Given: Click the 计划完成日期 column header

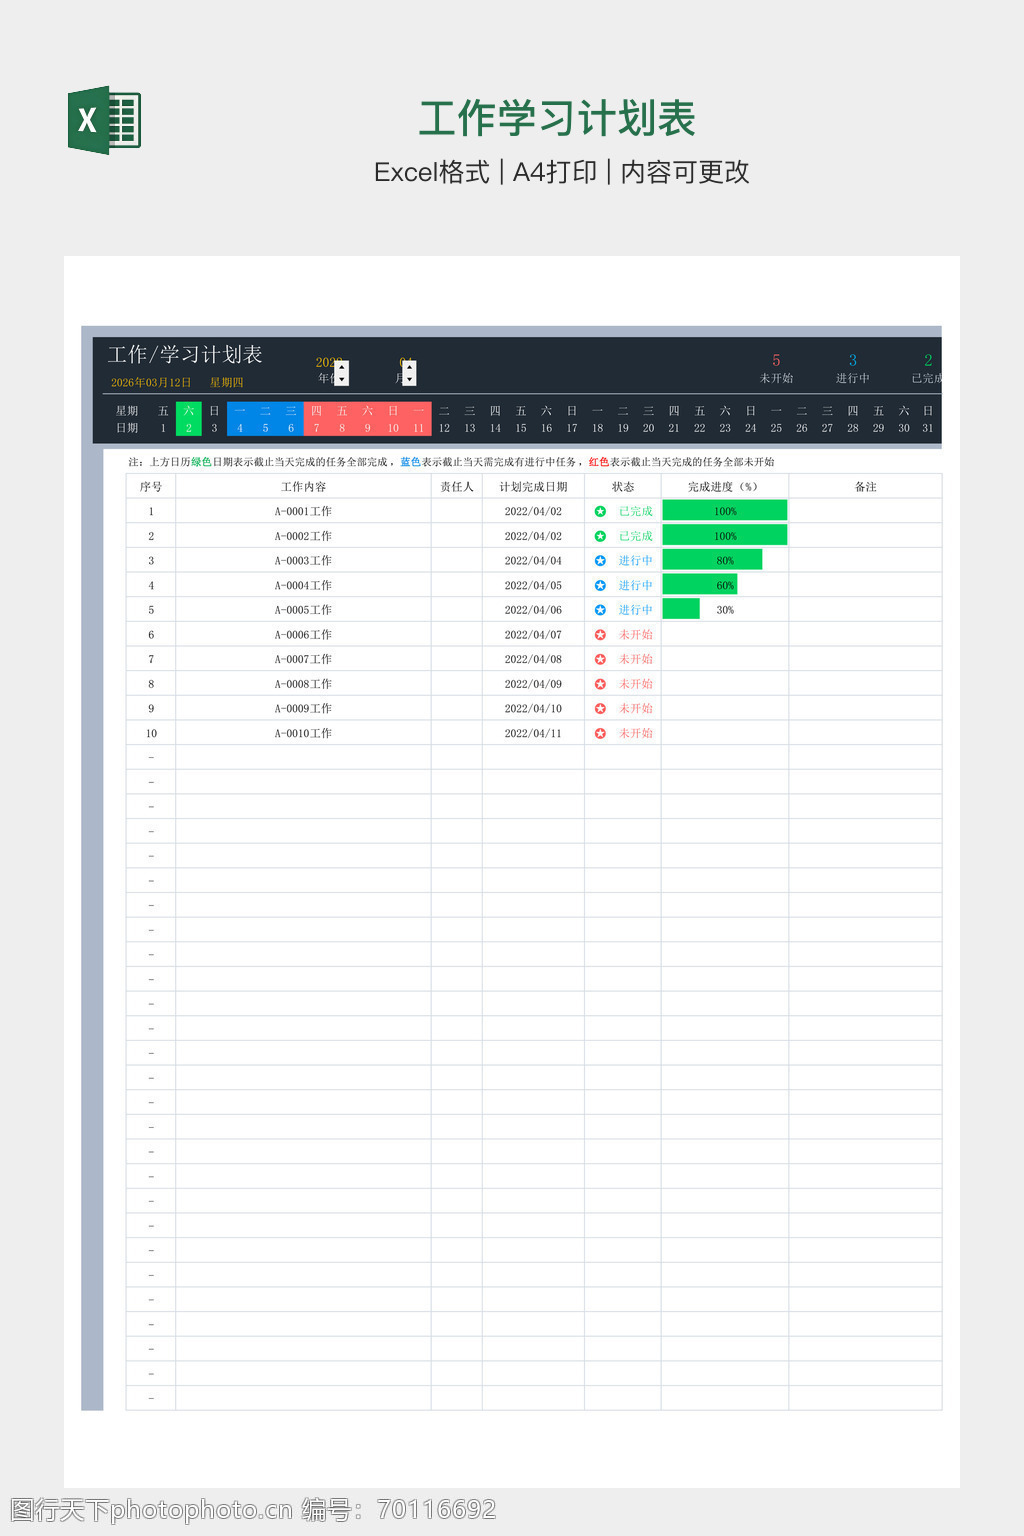Looking at the screenshot, I should tap(533, 487).
